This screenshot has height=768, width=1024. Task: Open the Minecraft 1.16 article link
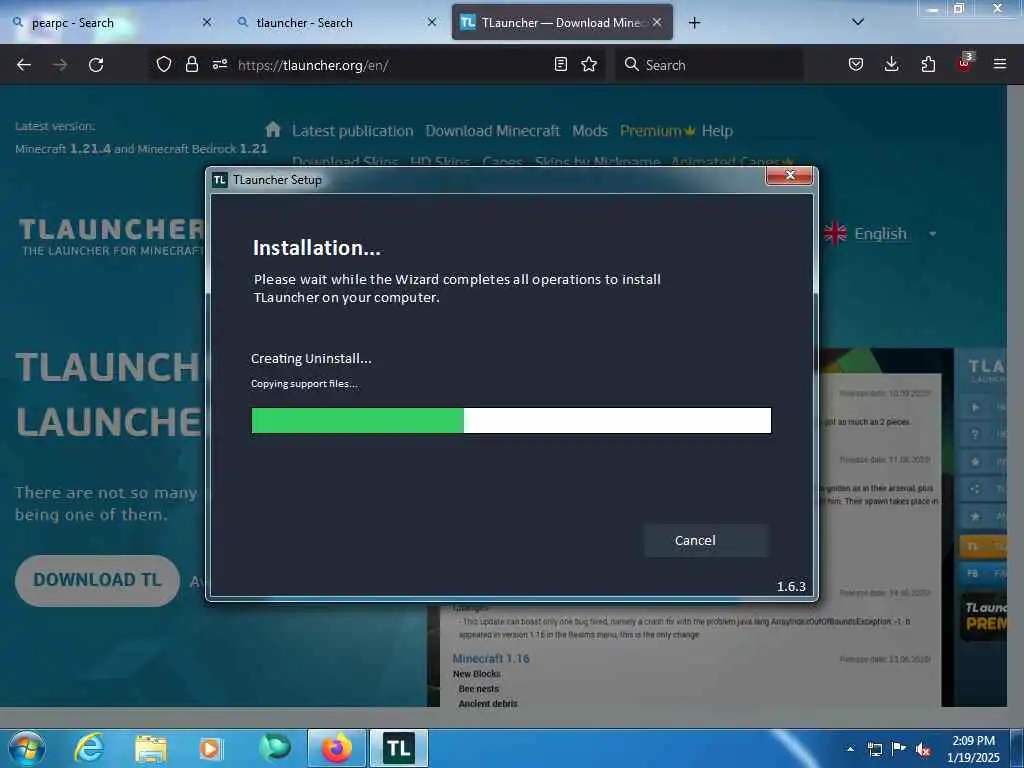[x=490, y=658]
